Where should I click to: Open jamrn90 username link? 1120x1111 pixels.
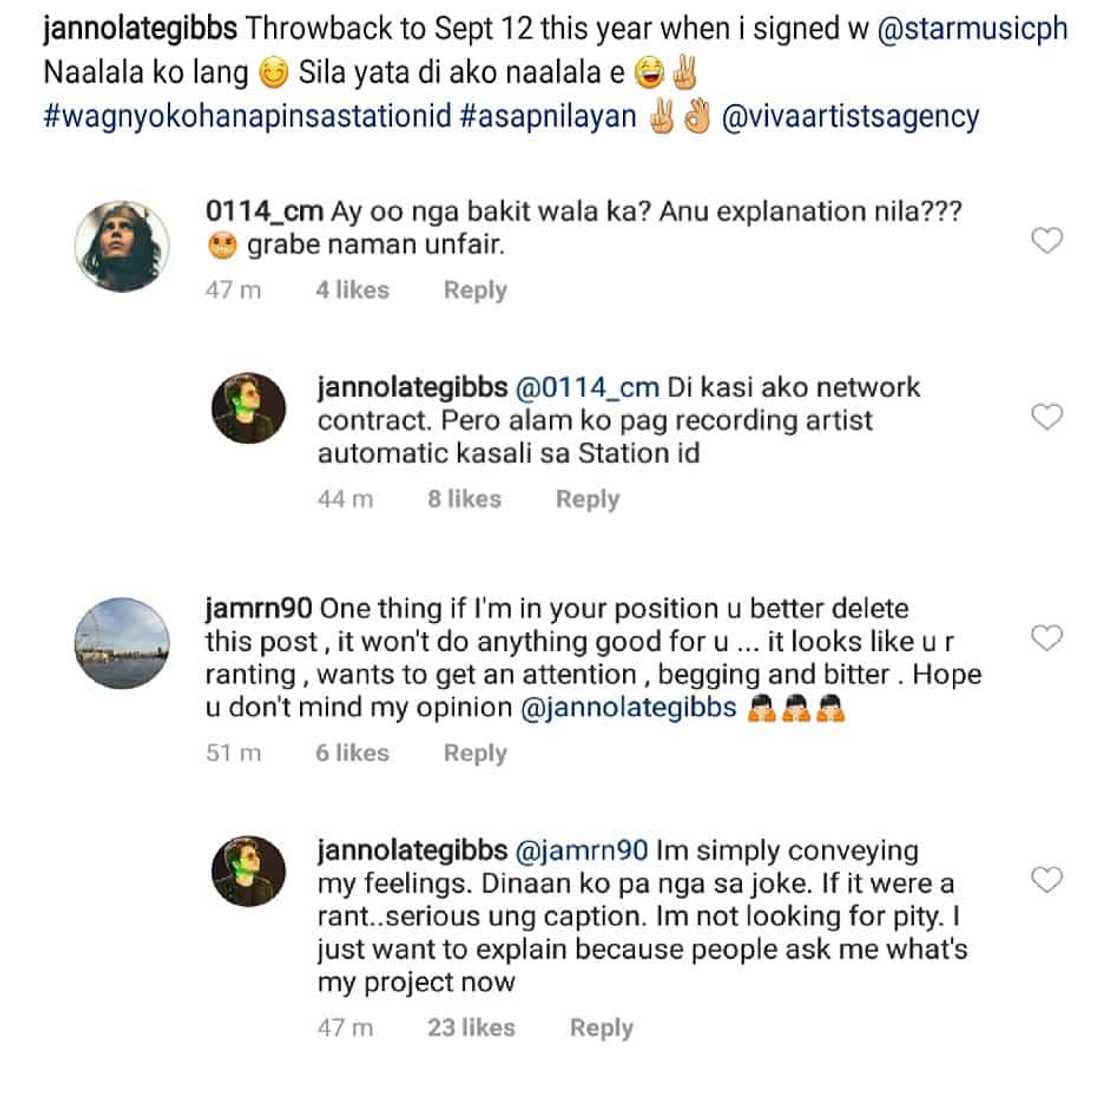click(258, 609)
